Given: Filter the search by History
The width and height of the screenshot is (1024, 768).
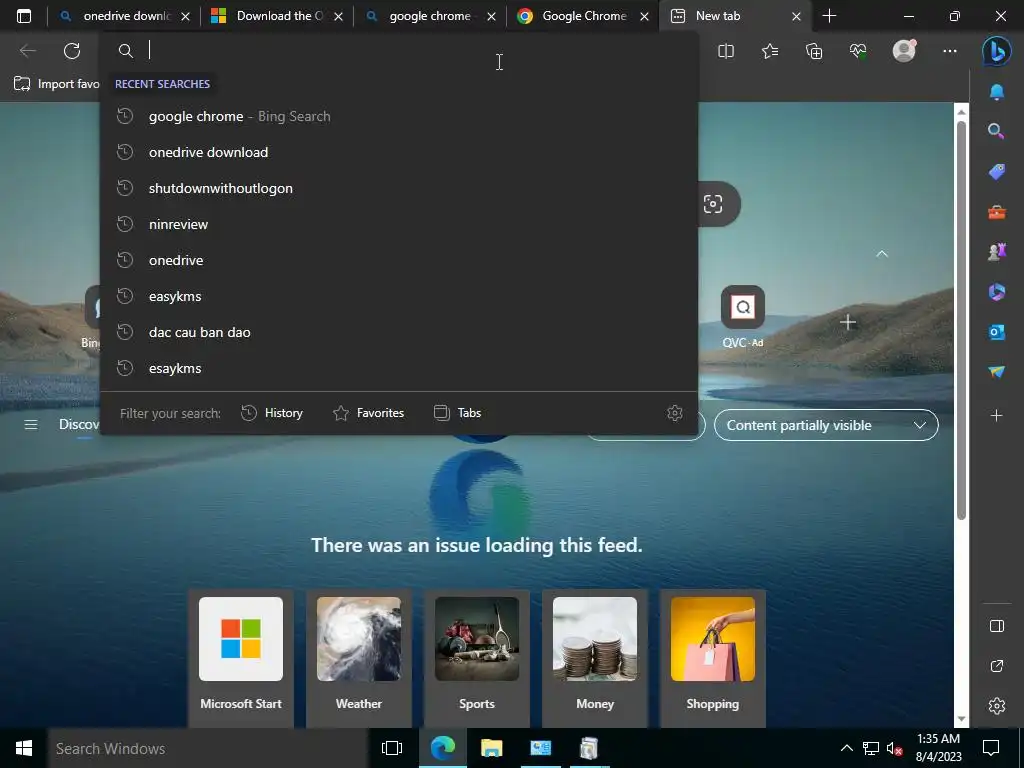Looking at the screenshot, I should click(x=272, y=413).
